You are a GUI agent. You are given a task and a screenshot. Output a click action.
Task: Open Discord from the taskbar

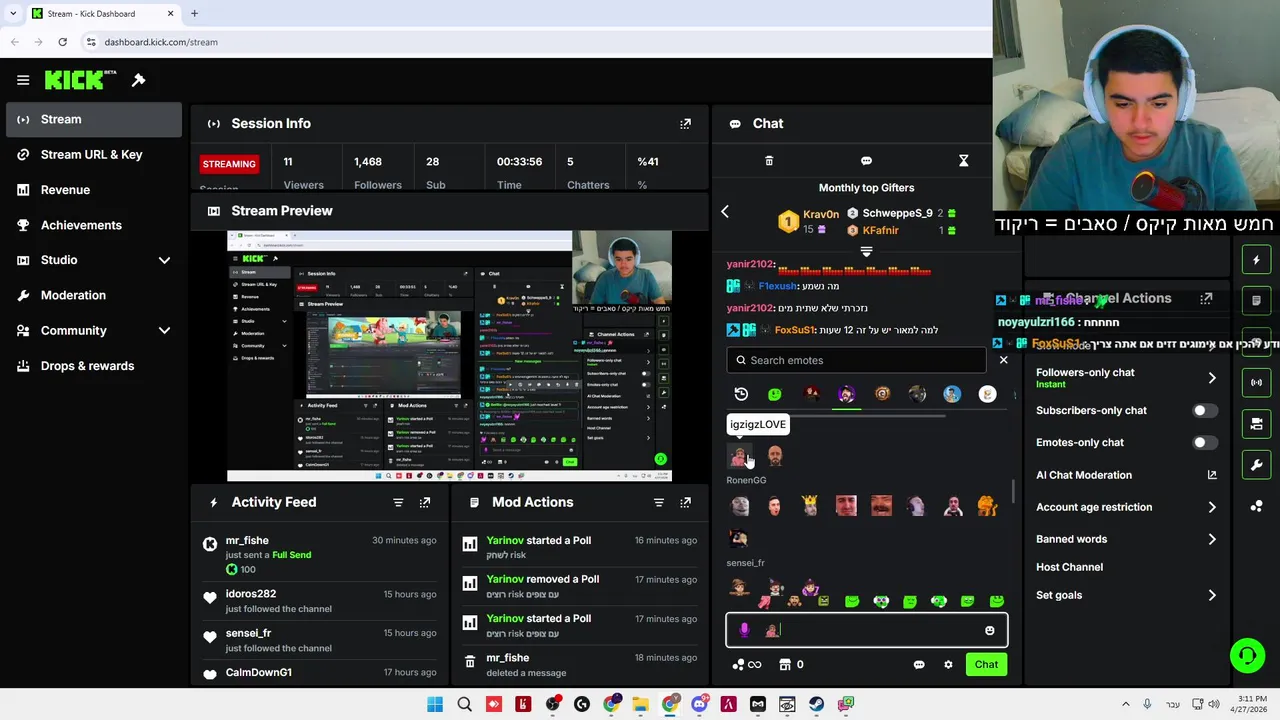pos(699,704)
